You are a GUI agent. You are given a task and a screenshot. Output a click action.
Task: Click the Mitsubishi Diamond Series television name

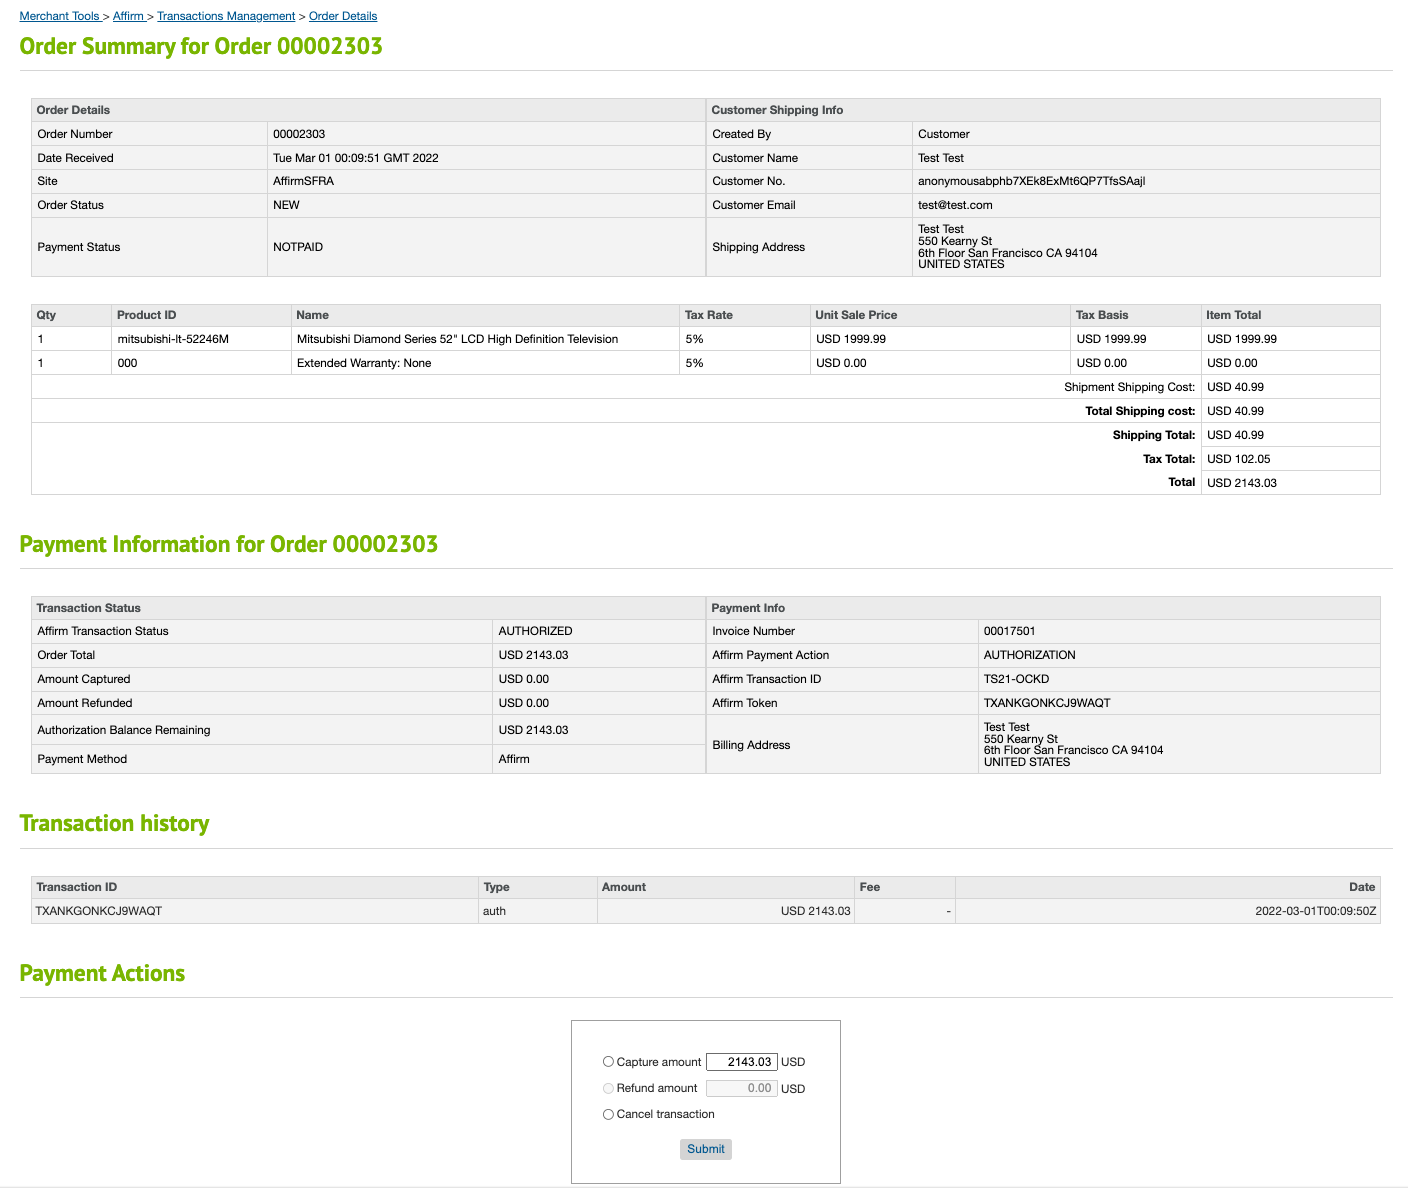(x=457, y=339)
